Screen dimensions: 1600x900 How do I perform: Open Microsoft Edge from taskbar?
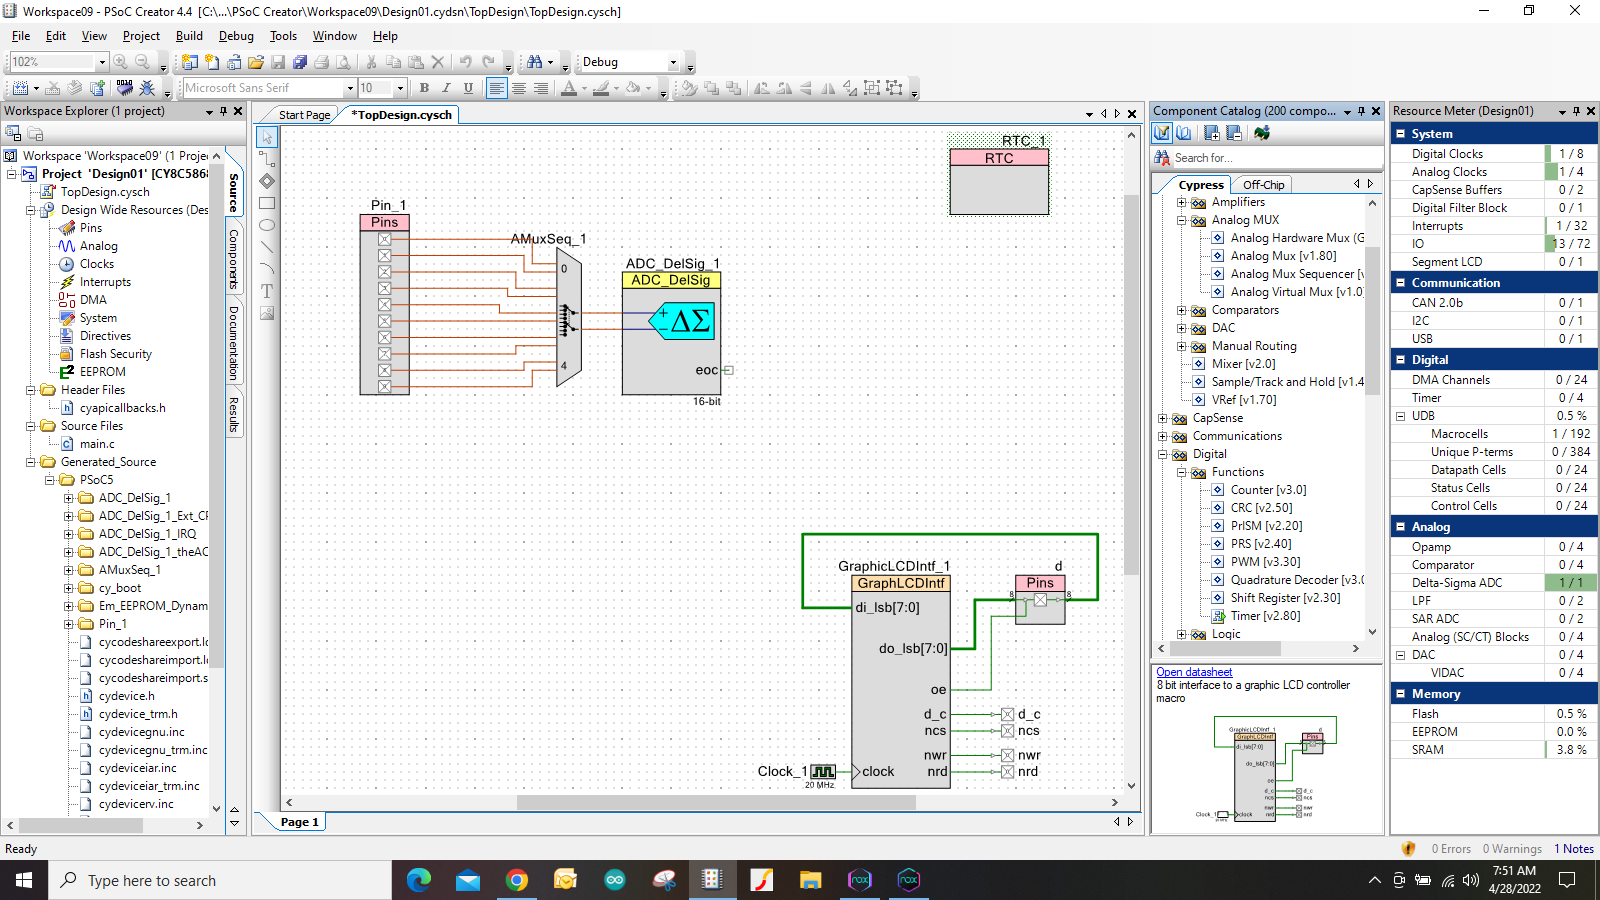(419, 880)
